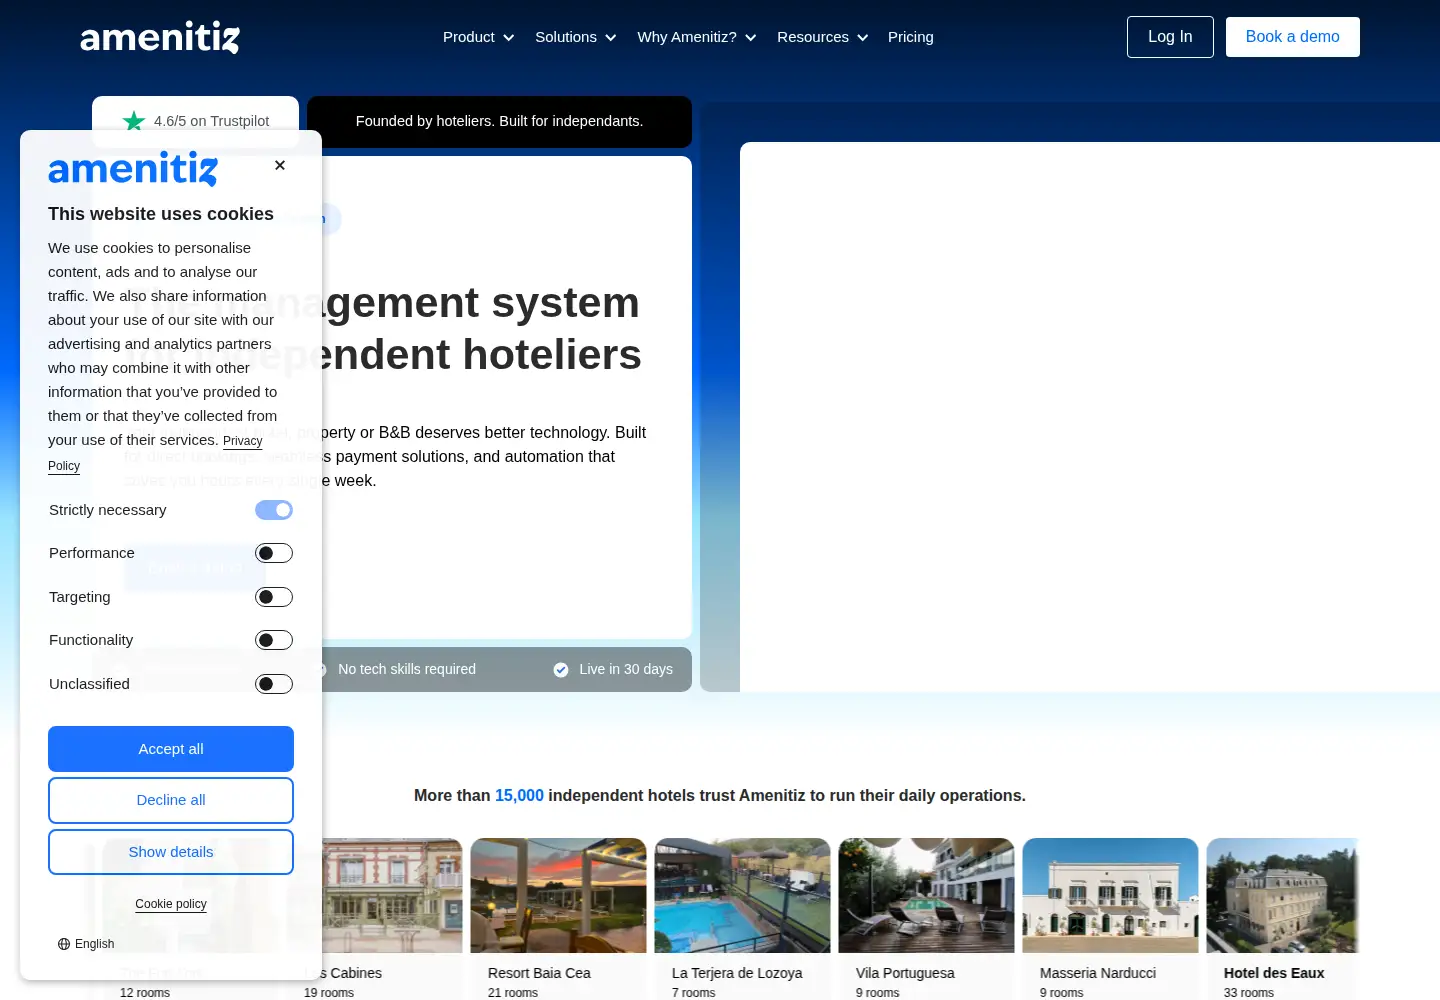Click the Founded by hoteliers banner text
Image resolution: width=1440 pixels, height=1000 pixels.
tap(499, 121)
